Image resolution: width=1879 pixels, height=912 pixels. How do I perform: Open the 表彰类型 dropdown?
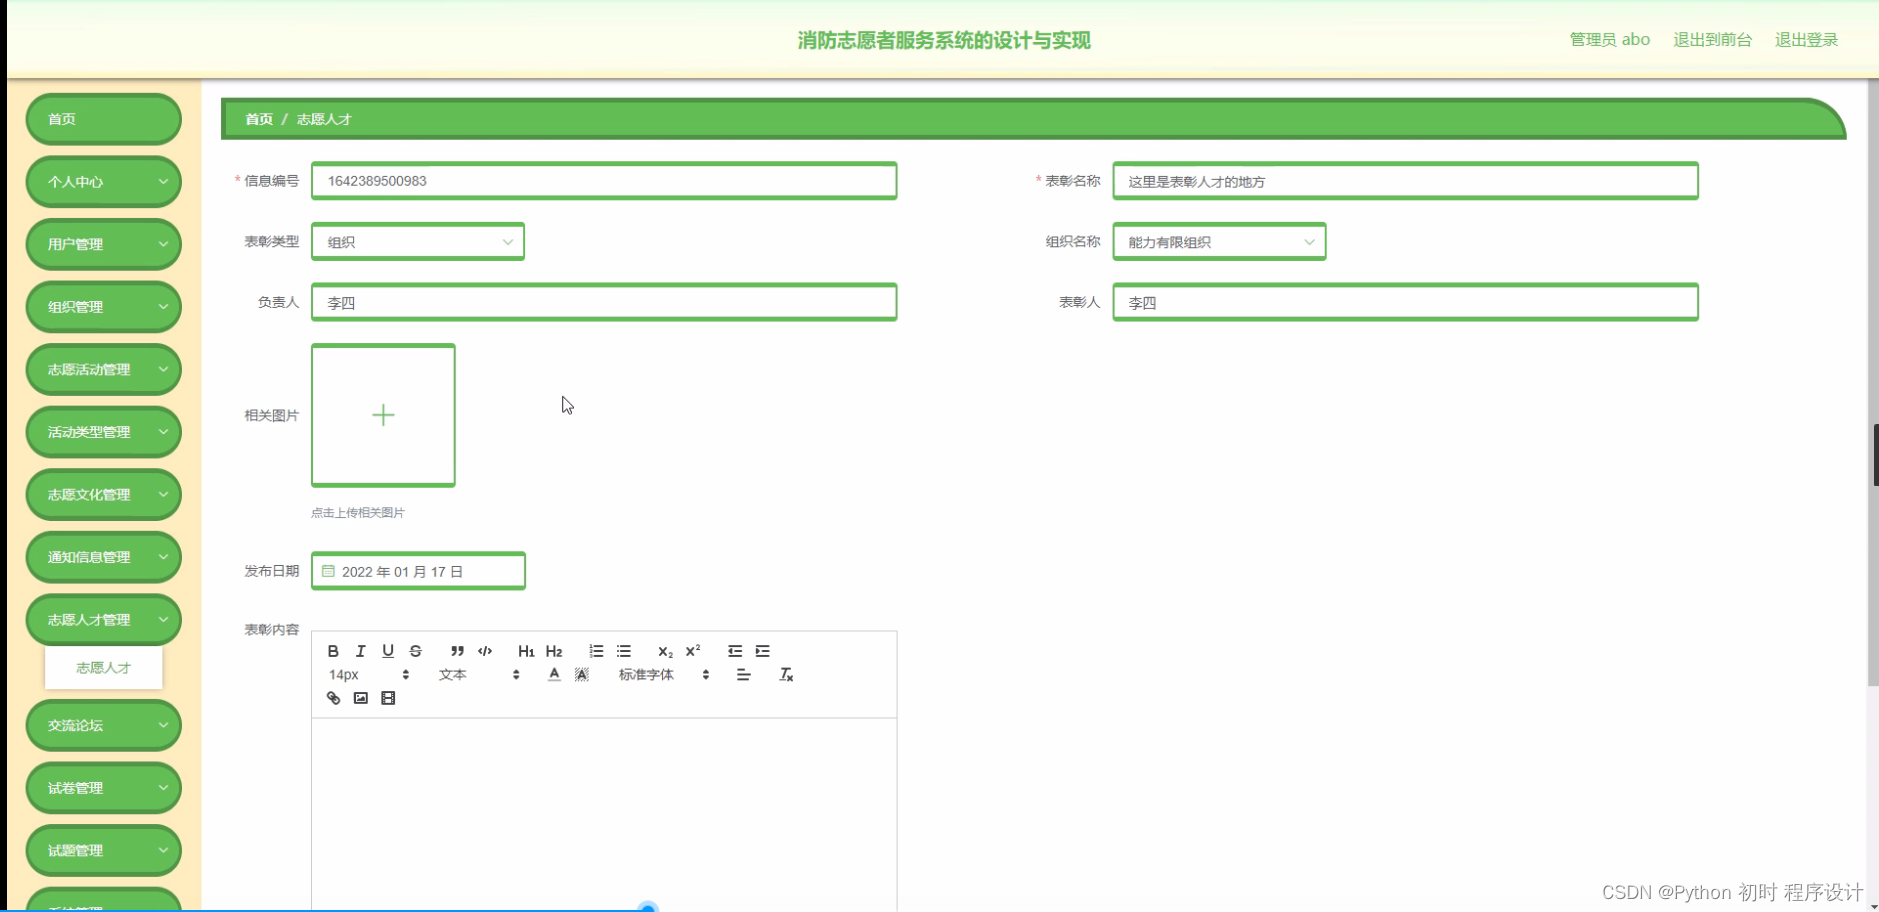(418, 241)
